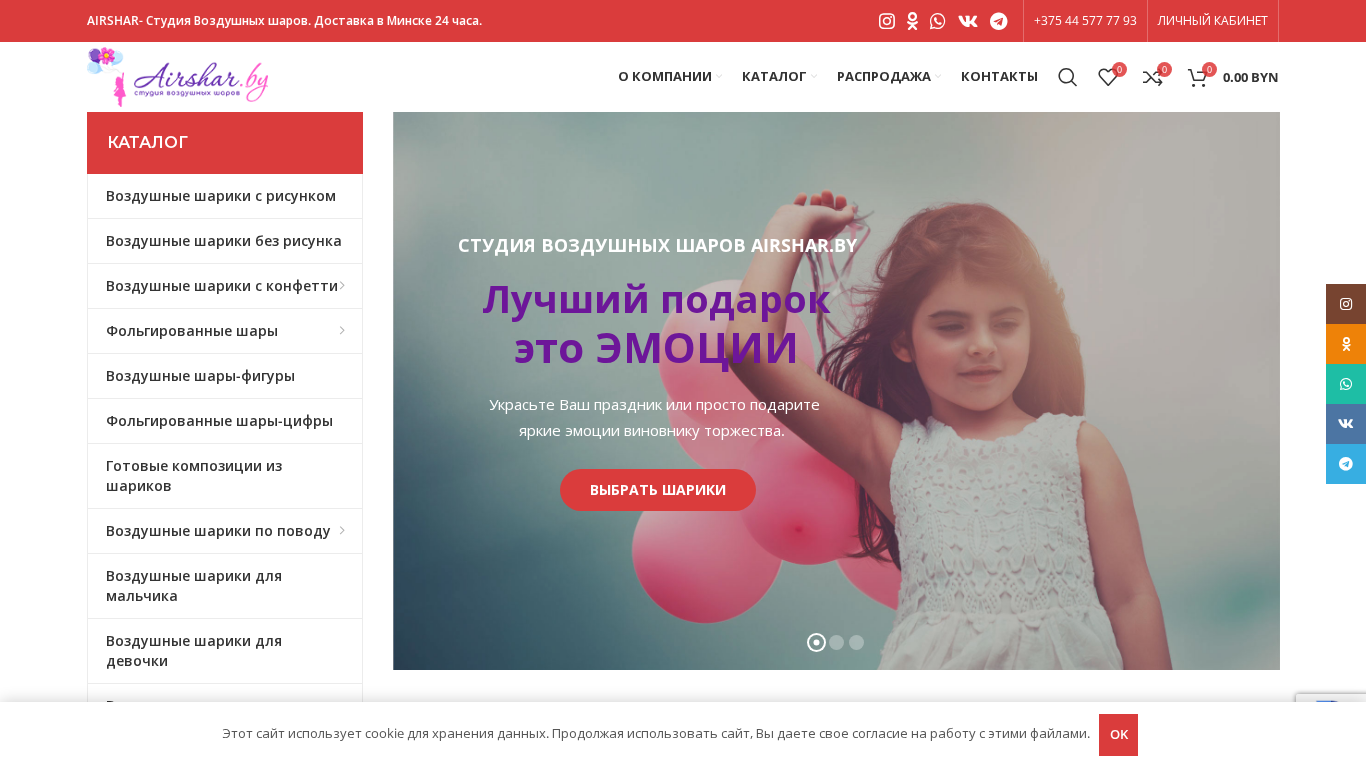Open the compare arrows icon
This screenshot has width=1366, height=768.
(1153, 77)
